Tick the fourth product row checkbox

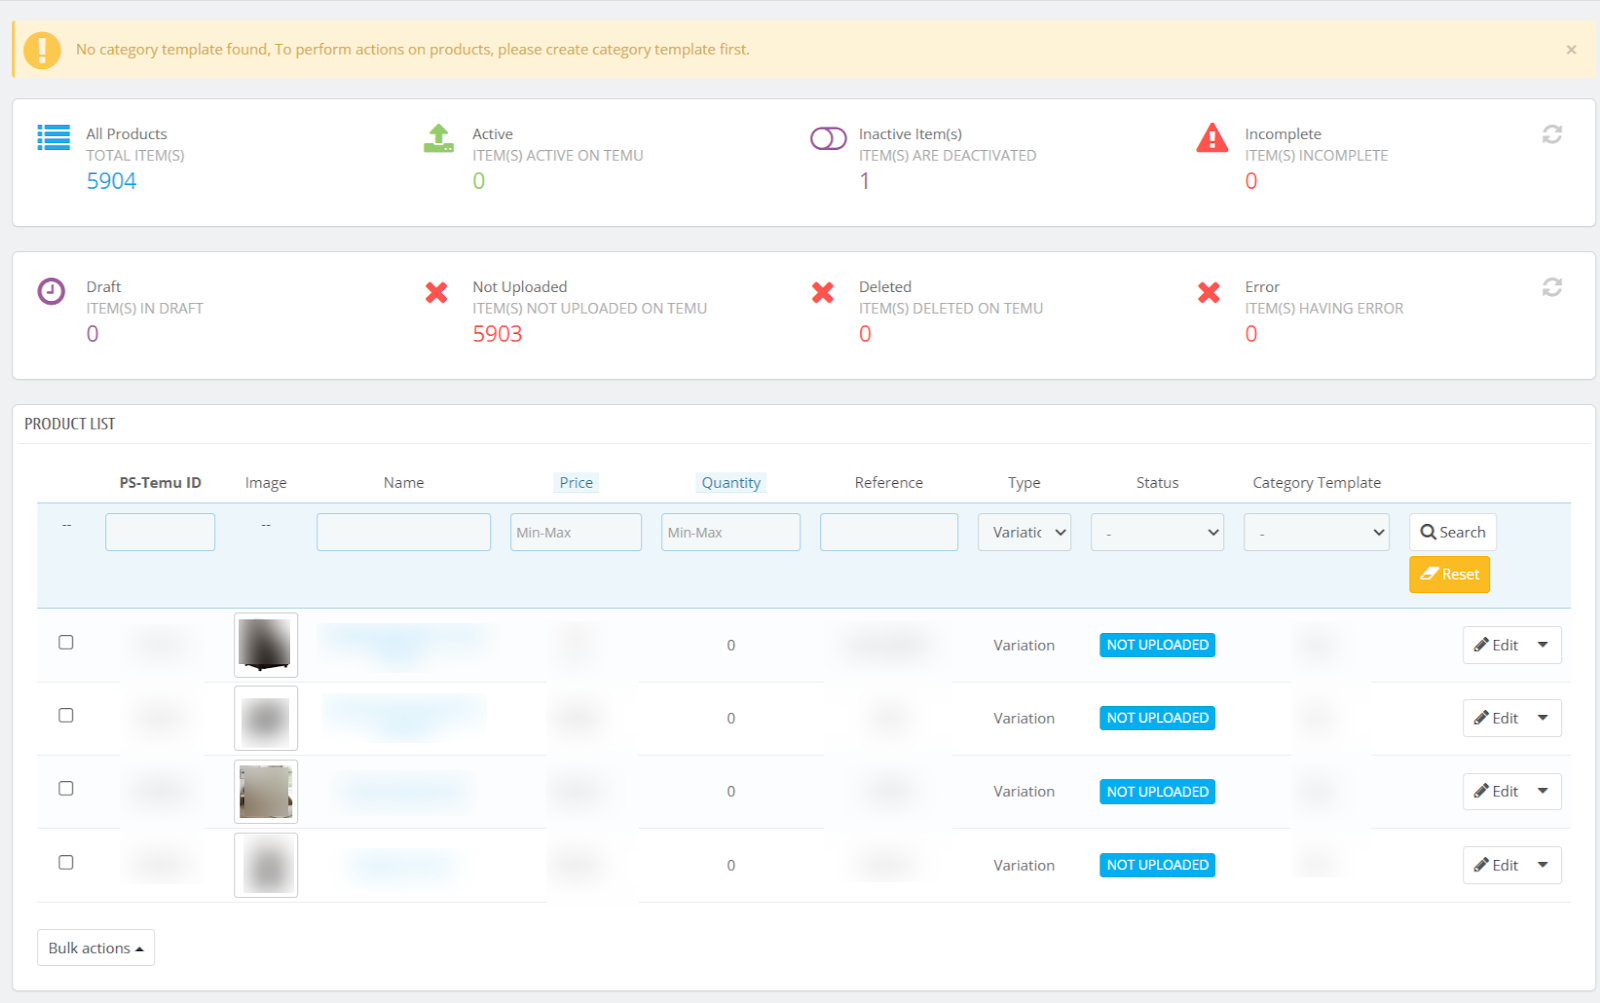pos(66,862)
